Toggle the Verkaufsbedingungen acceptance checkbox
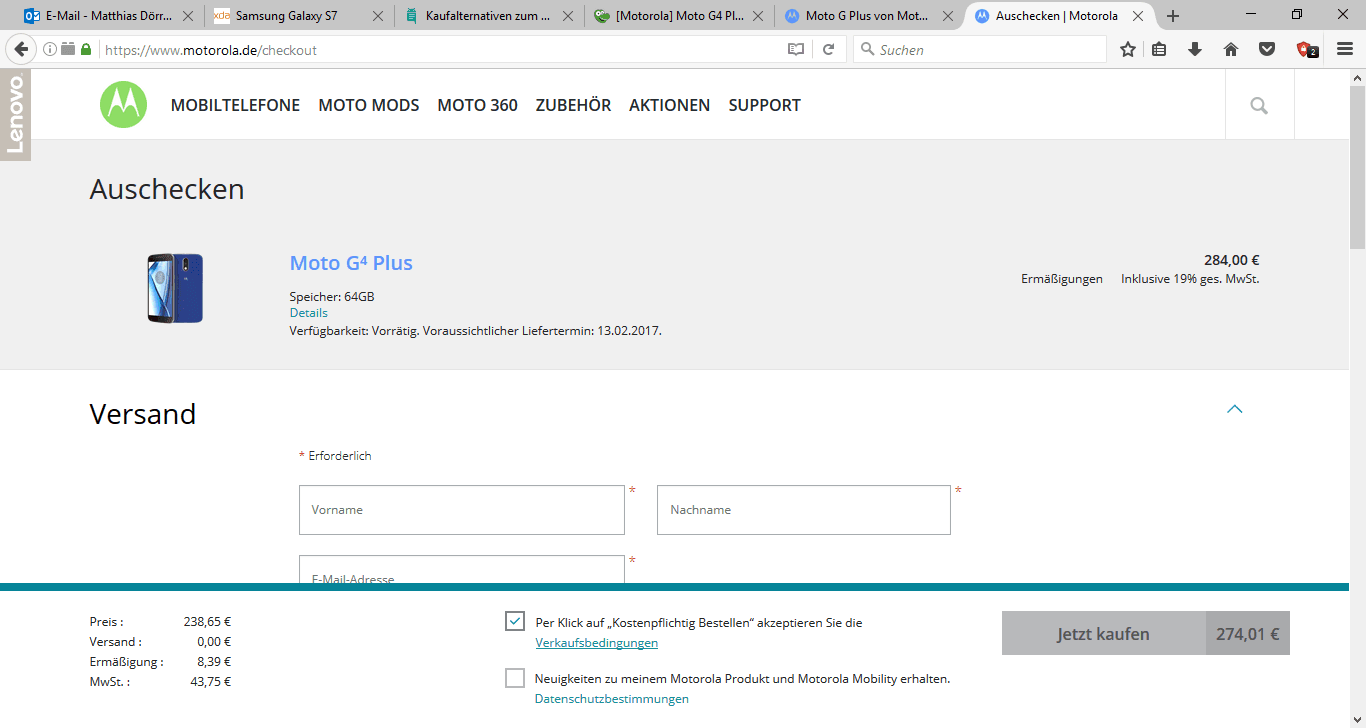Viewport: 1366px width, 728px height. tap(515, 621)
